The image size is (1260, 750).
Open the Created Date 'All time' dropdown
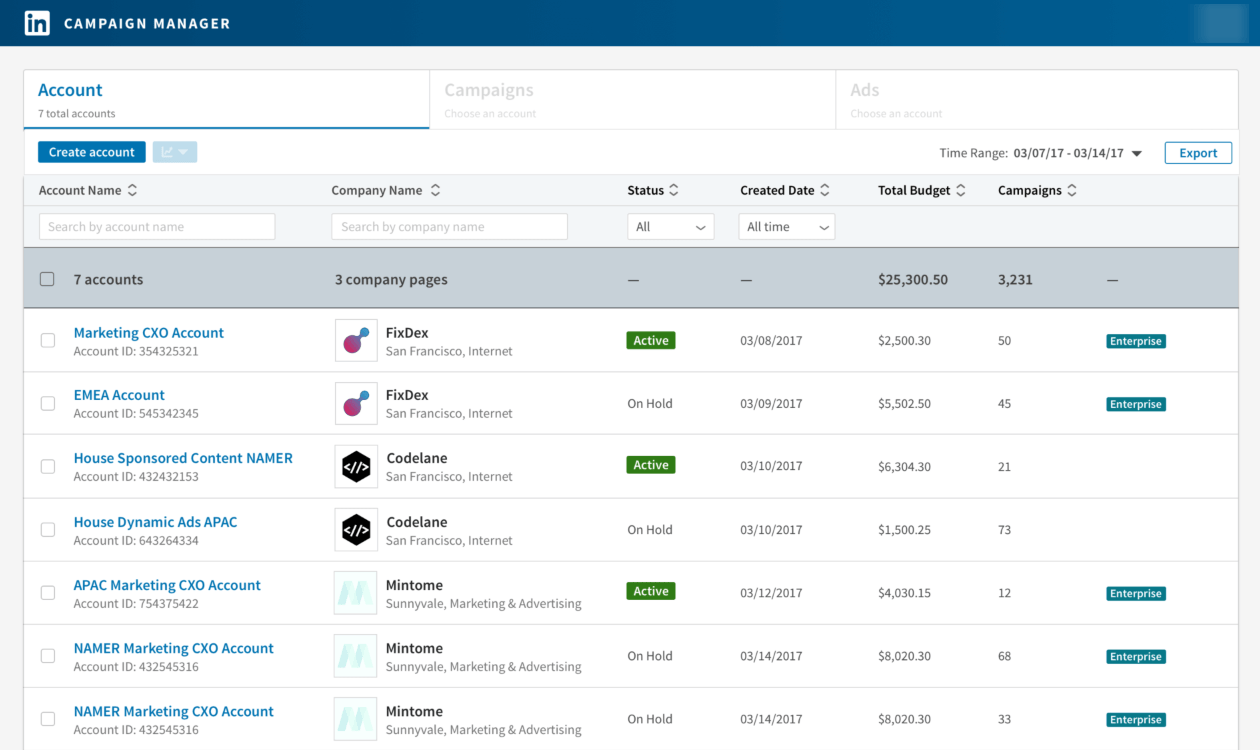coord(787,227)
